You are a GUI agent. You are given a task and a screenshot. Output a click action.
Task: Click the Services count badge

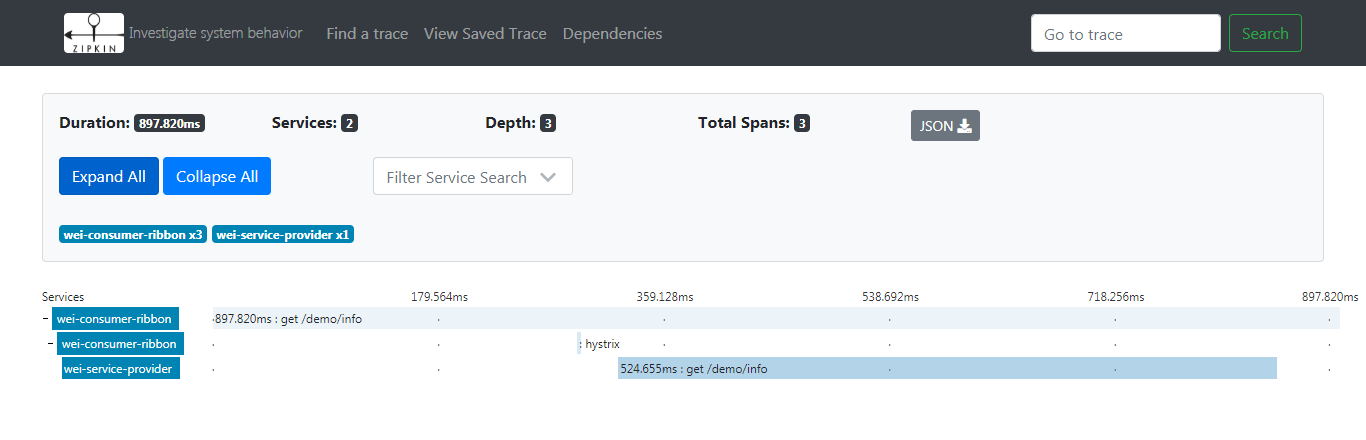[x=349, y=124]
